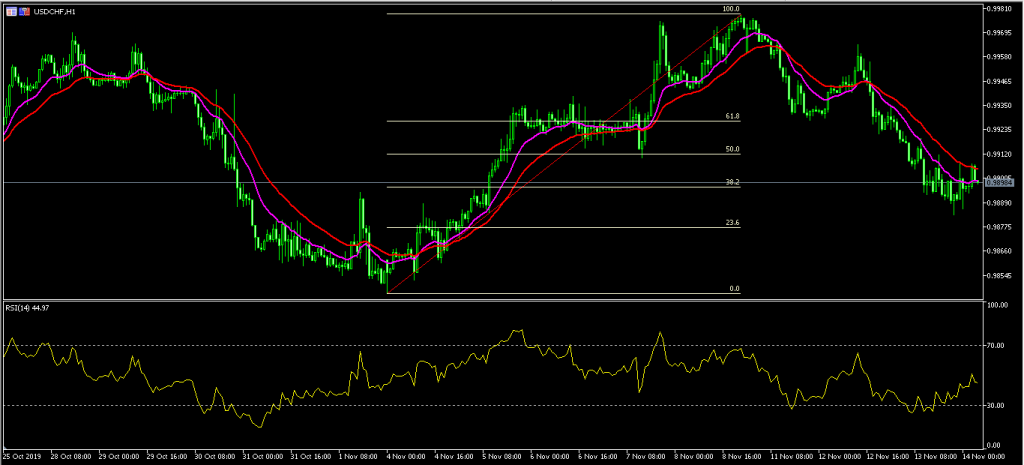This screenshot has width=1024, height=465.
Task: Click price axis value 0.99695
Action: tap(999, 33)
